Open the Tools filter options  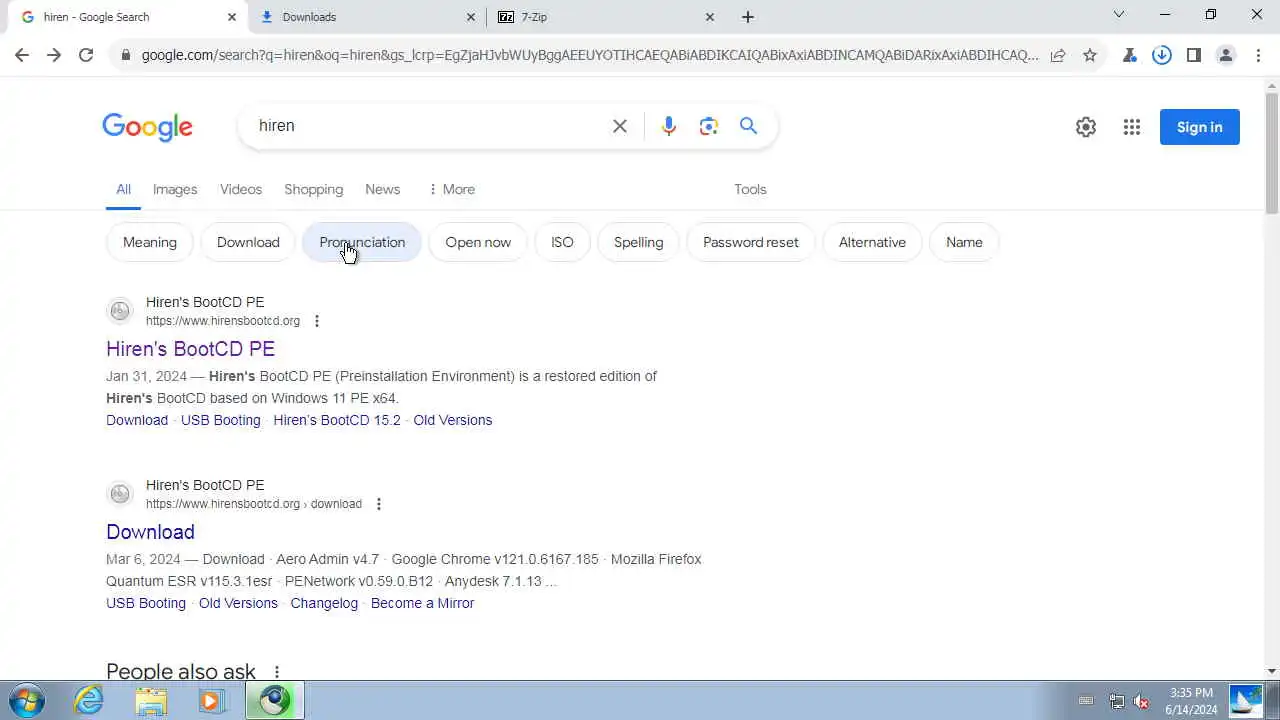tap(750, 189)
